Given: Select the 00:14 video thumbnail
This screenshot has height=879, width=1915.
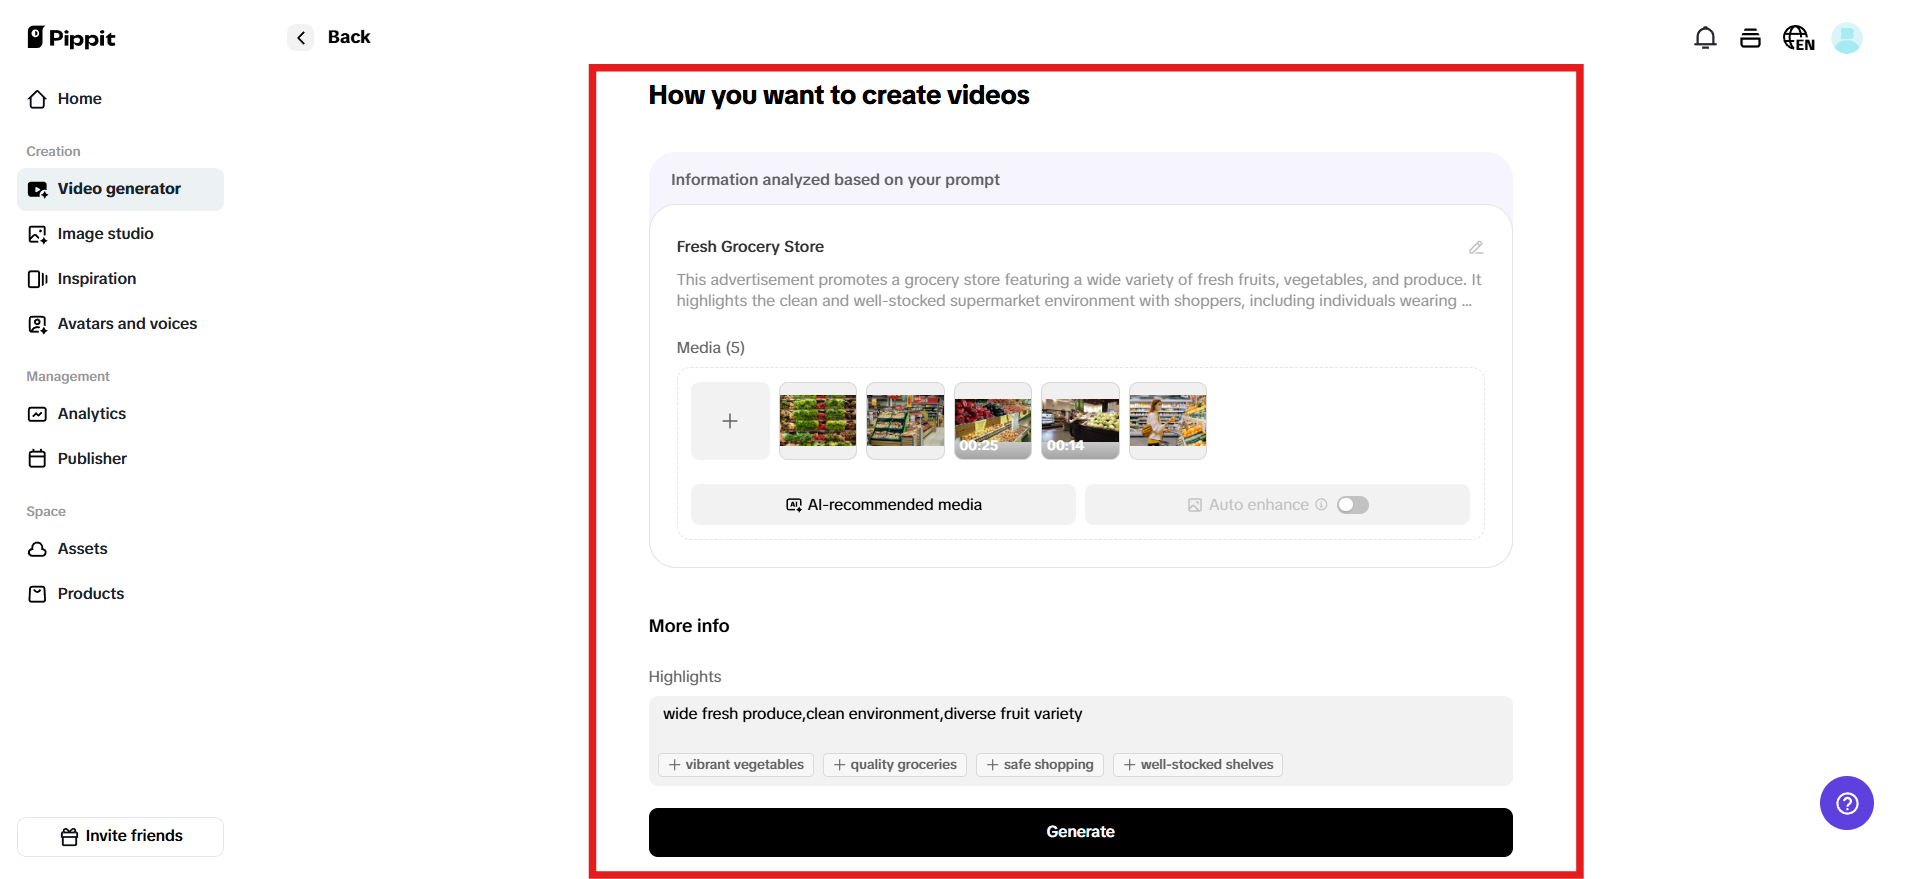Looking at the screenshot, I should [1080, 421].
